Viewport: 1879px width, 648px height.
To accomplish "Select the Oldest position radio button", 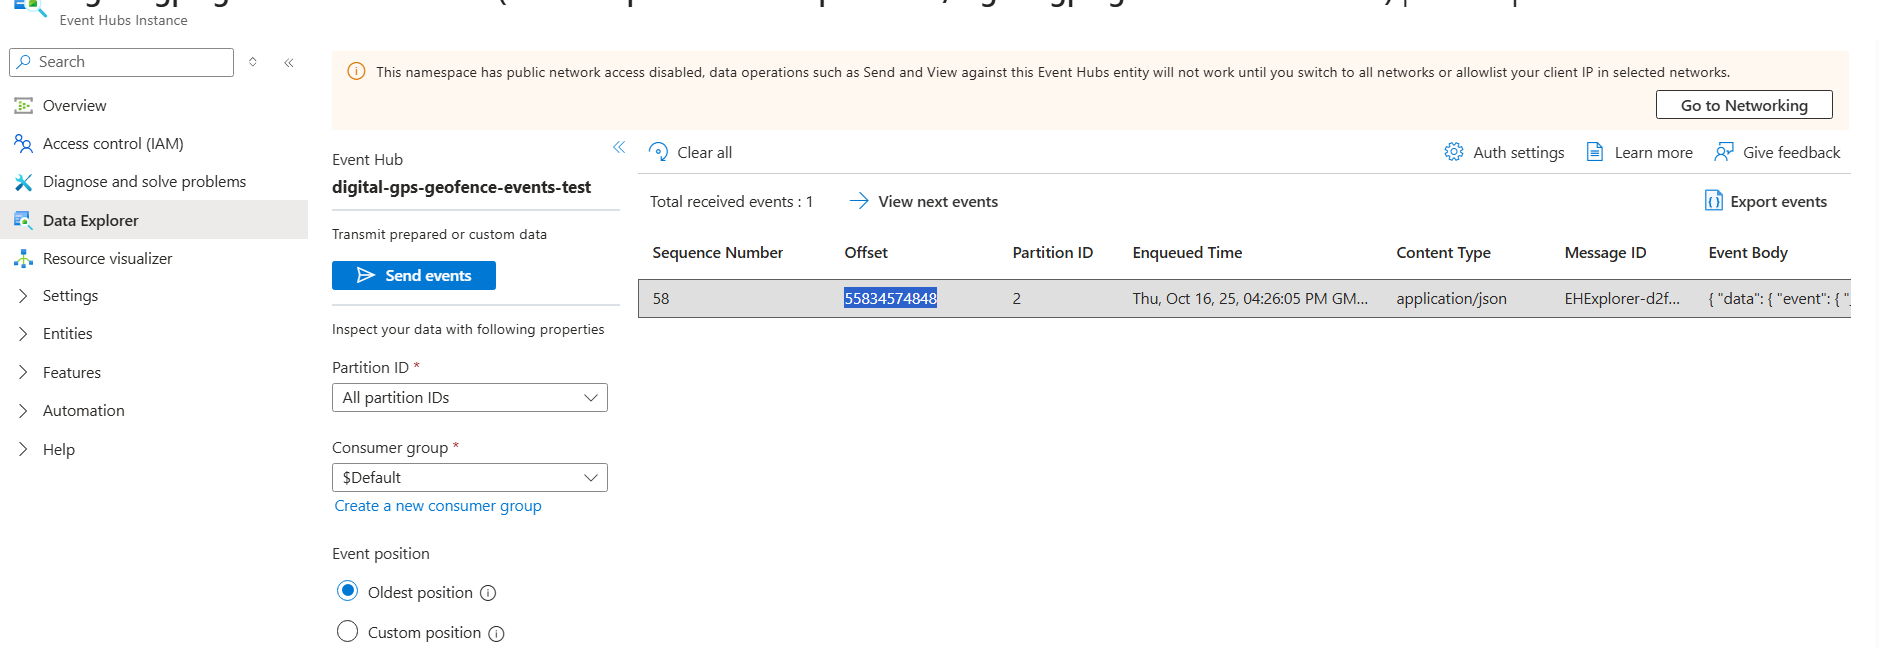I will pos(347,591).
